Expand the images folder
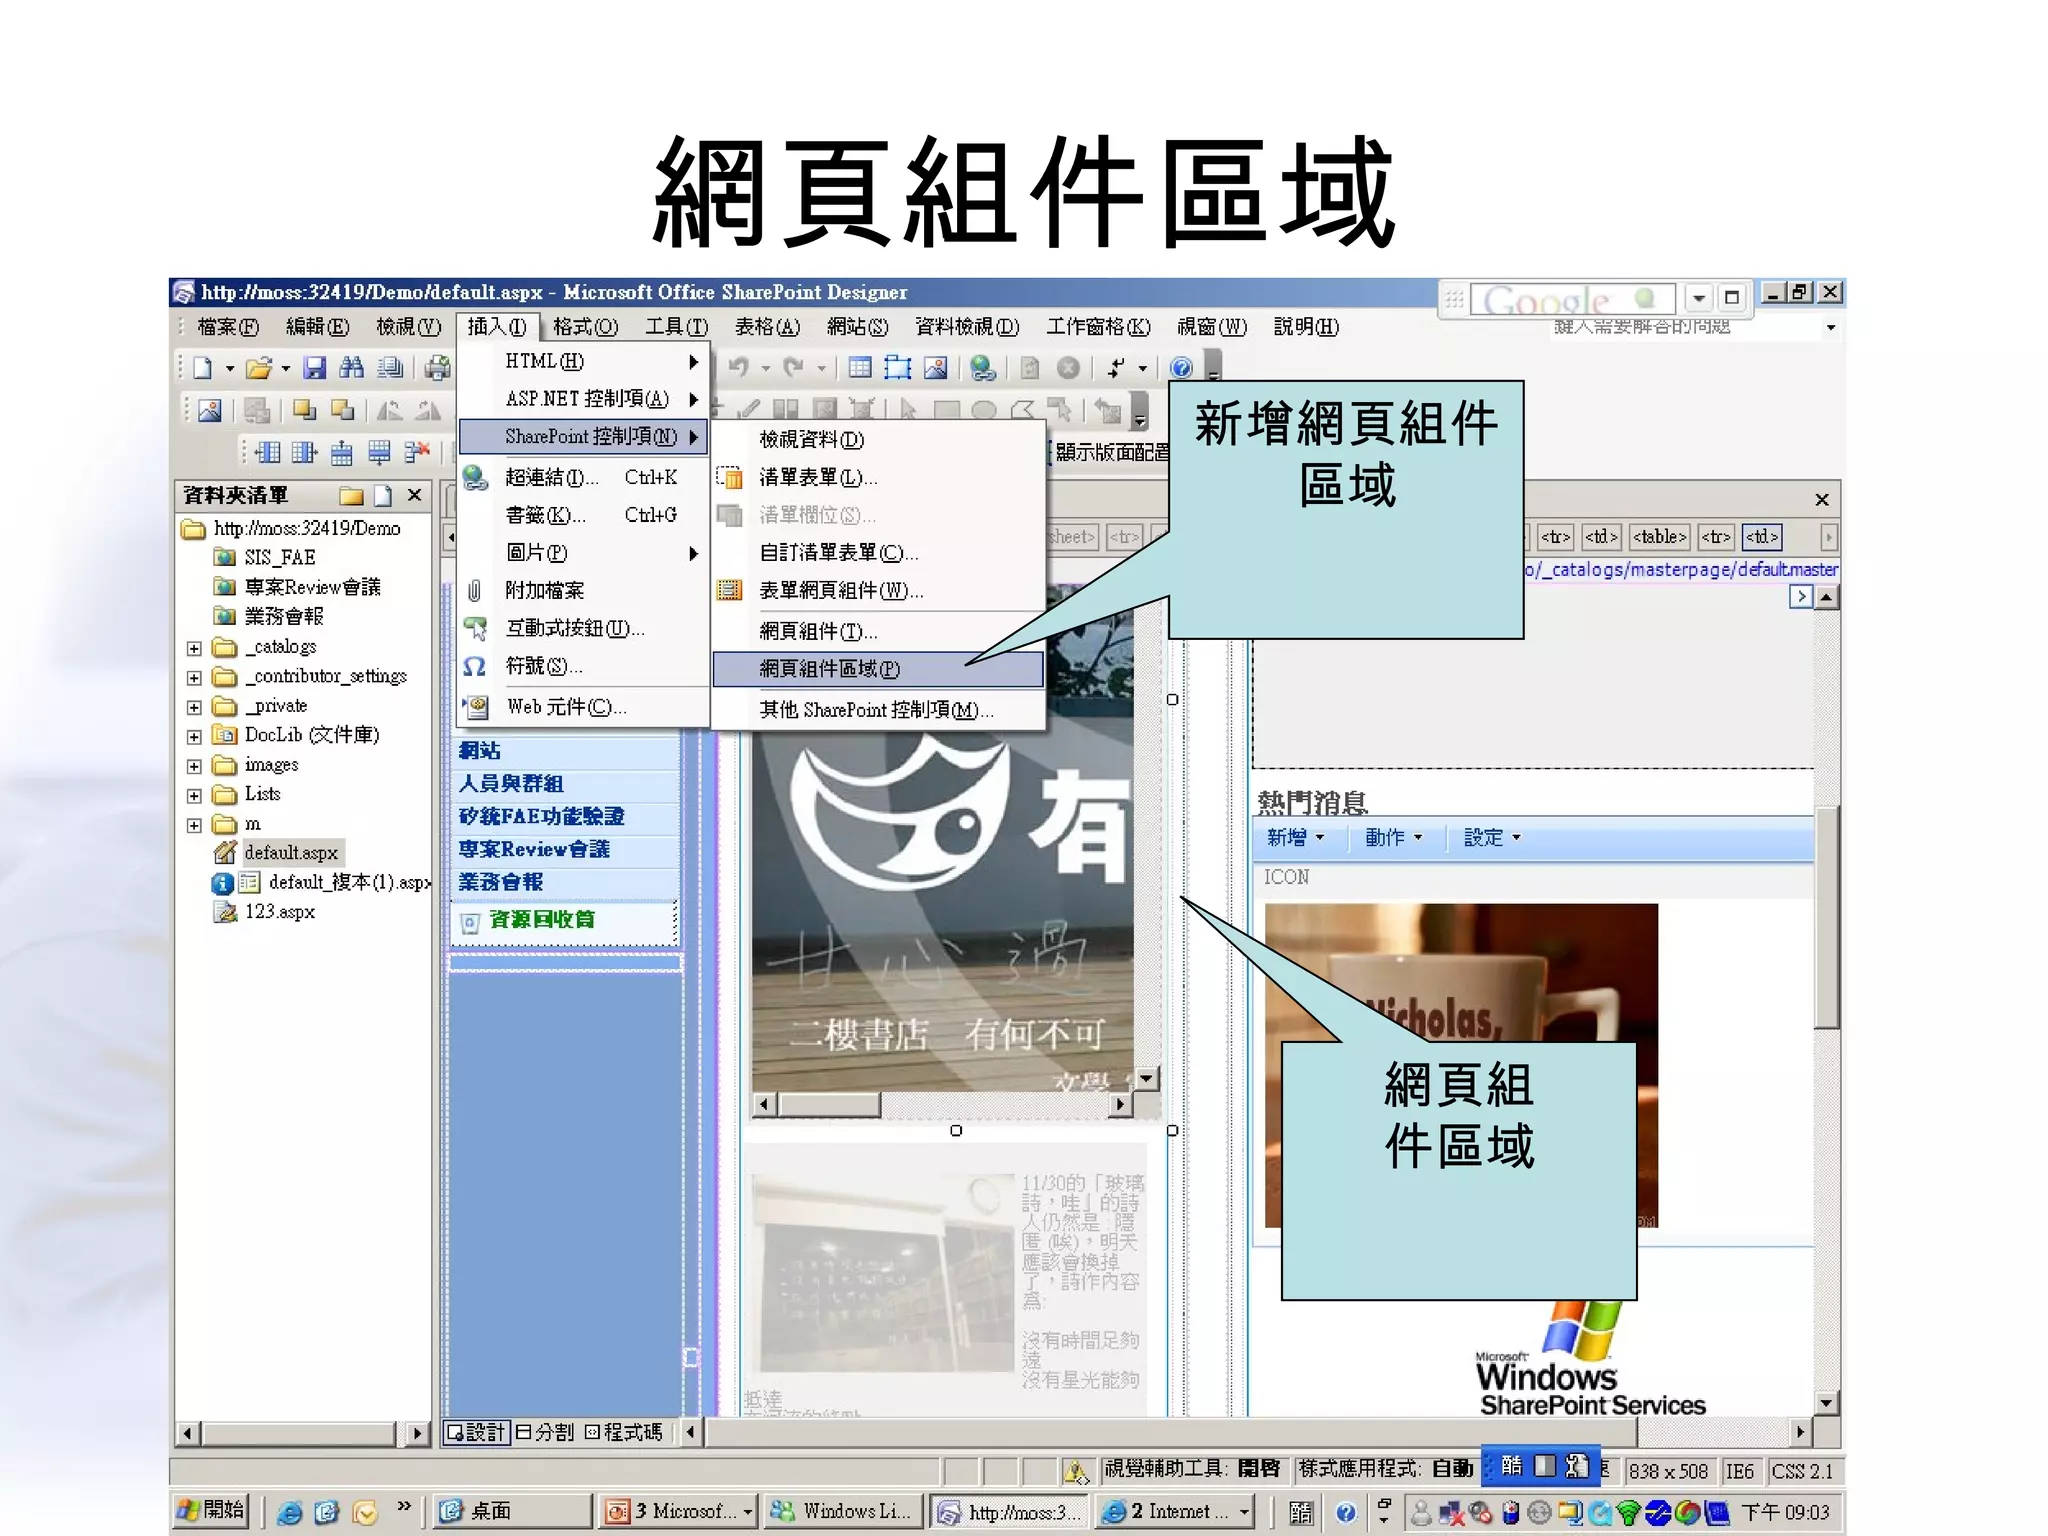Image resolution: width=2048 pixels, height=1536 pixels. click(x=194, y=766)
